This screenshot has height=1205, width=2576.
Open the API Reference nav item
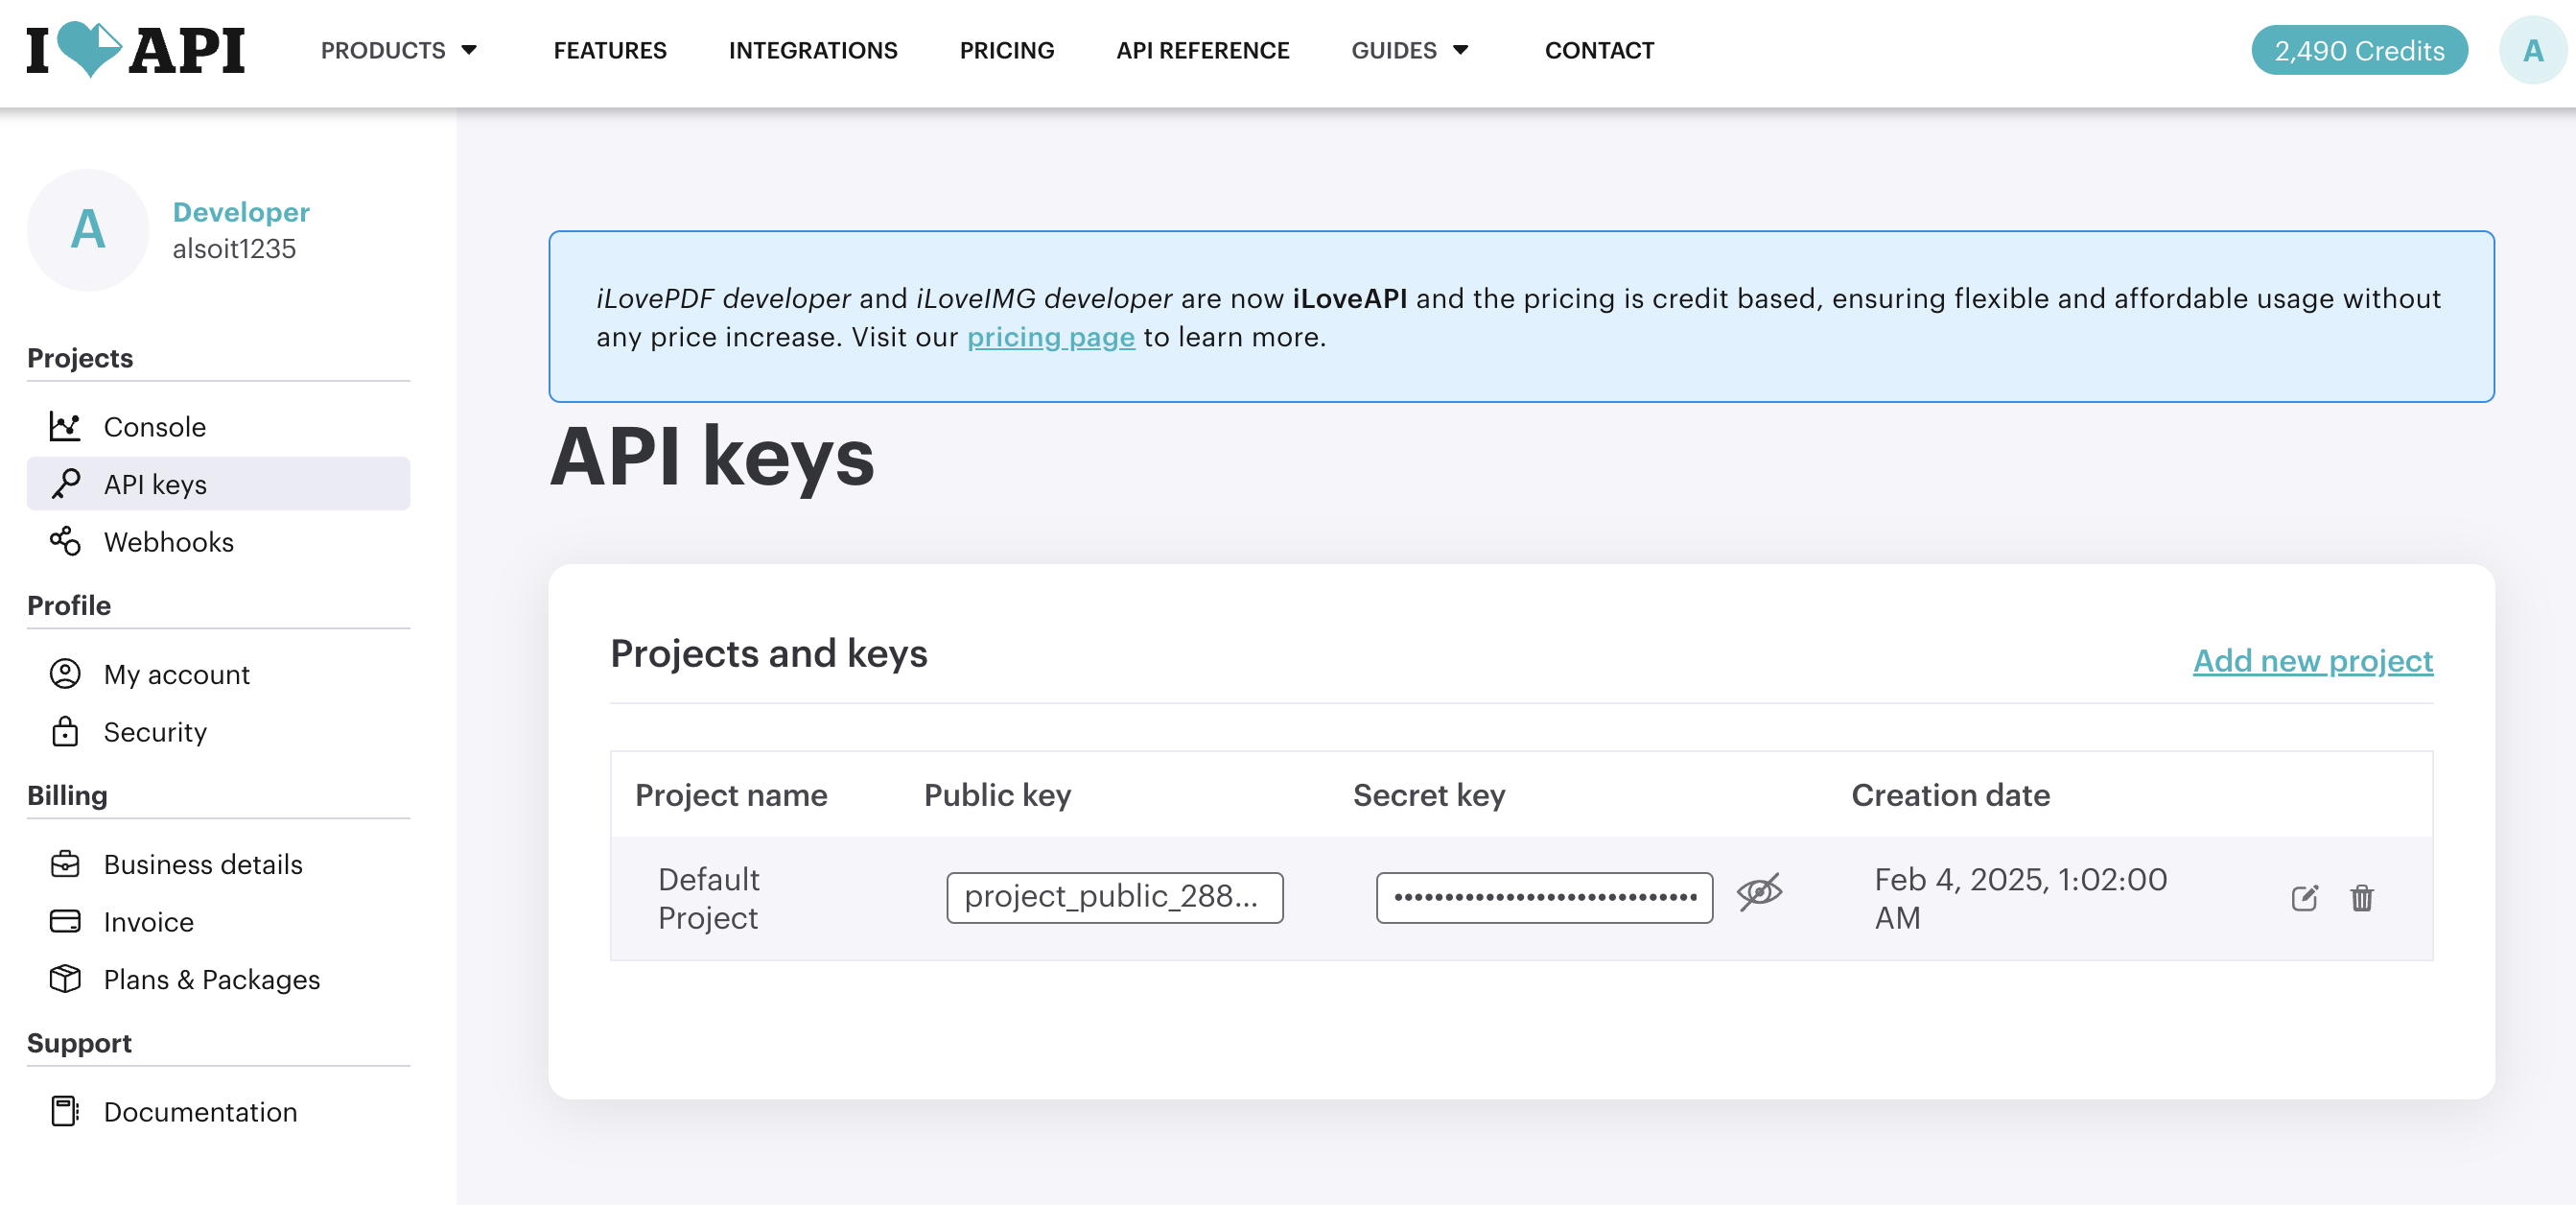pos(1202,50)
